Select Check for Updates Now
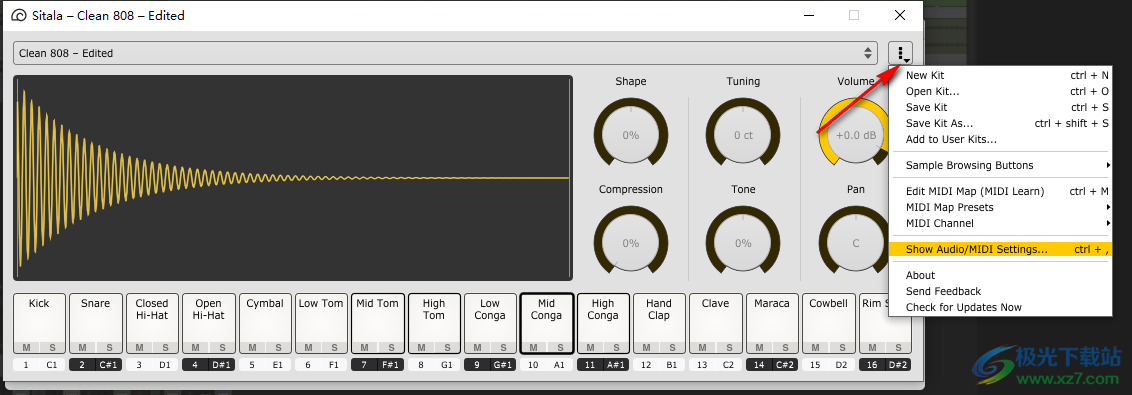The image size is (1132, 395). [x=1001, y=307]
